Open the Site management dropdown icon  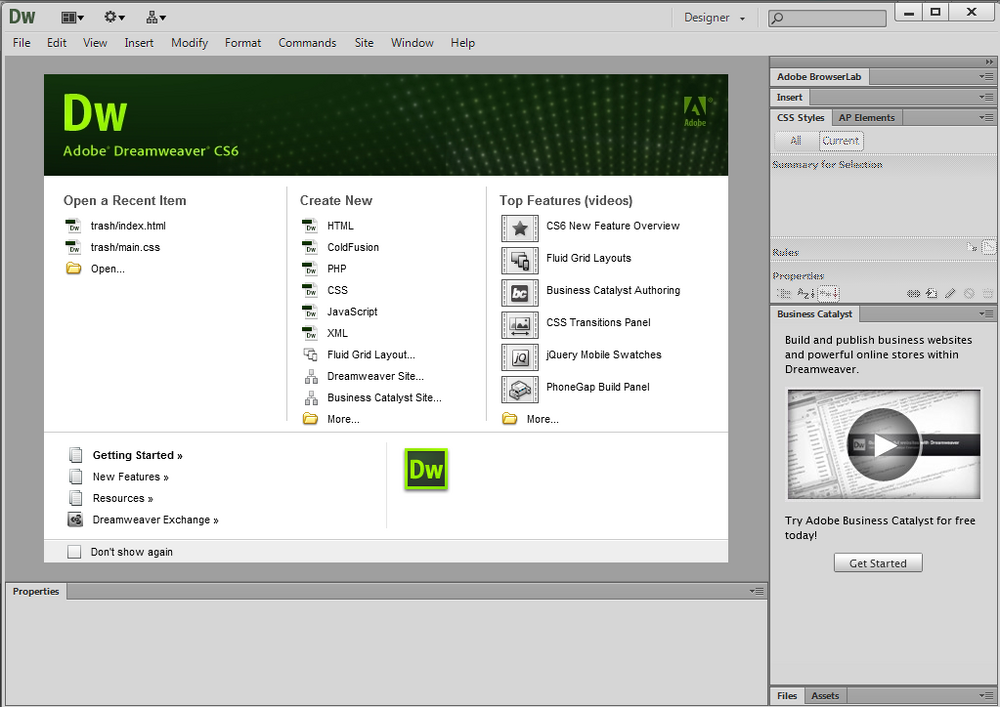click(x=156, y=17)
